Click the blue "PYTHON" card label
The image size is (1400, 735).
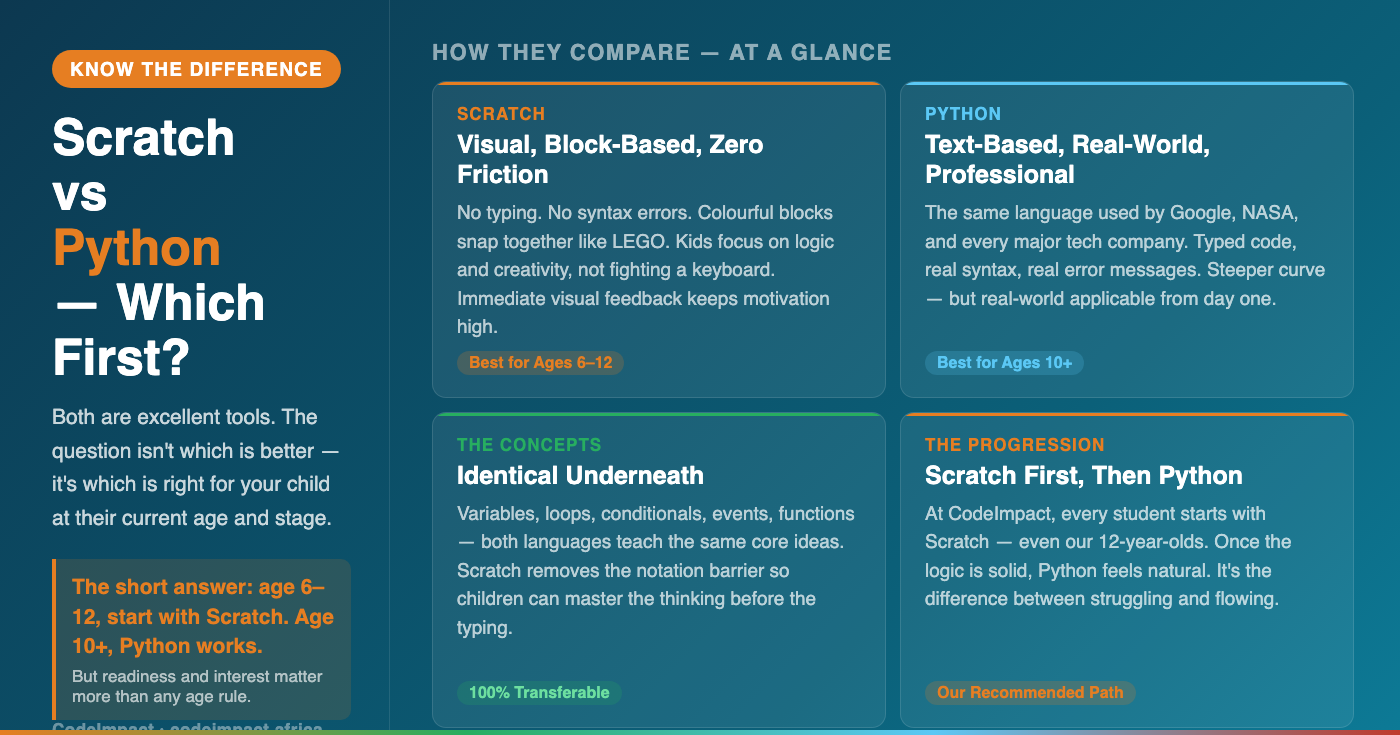[963, 114]
